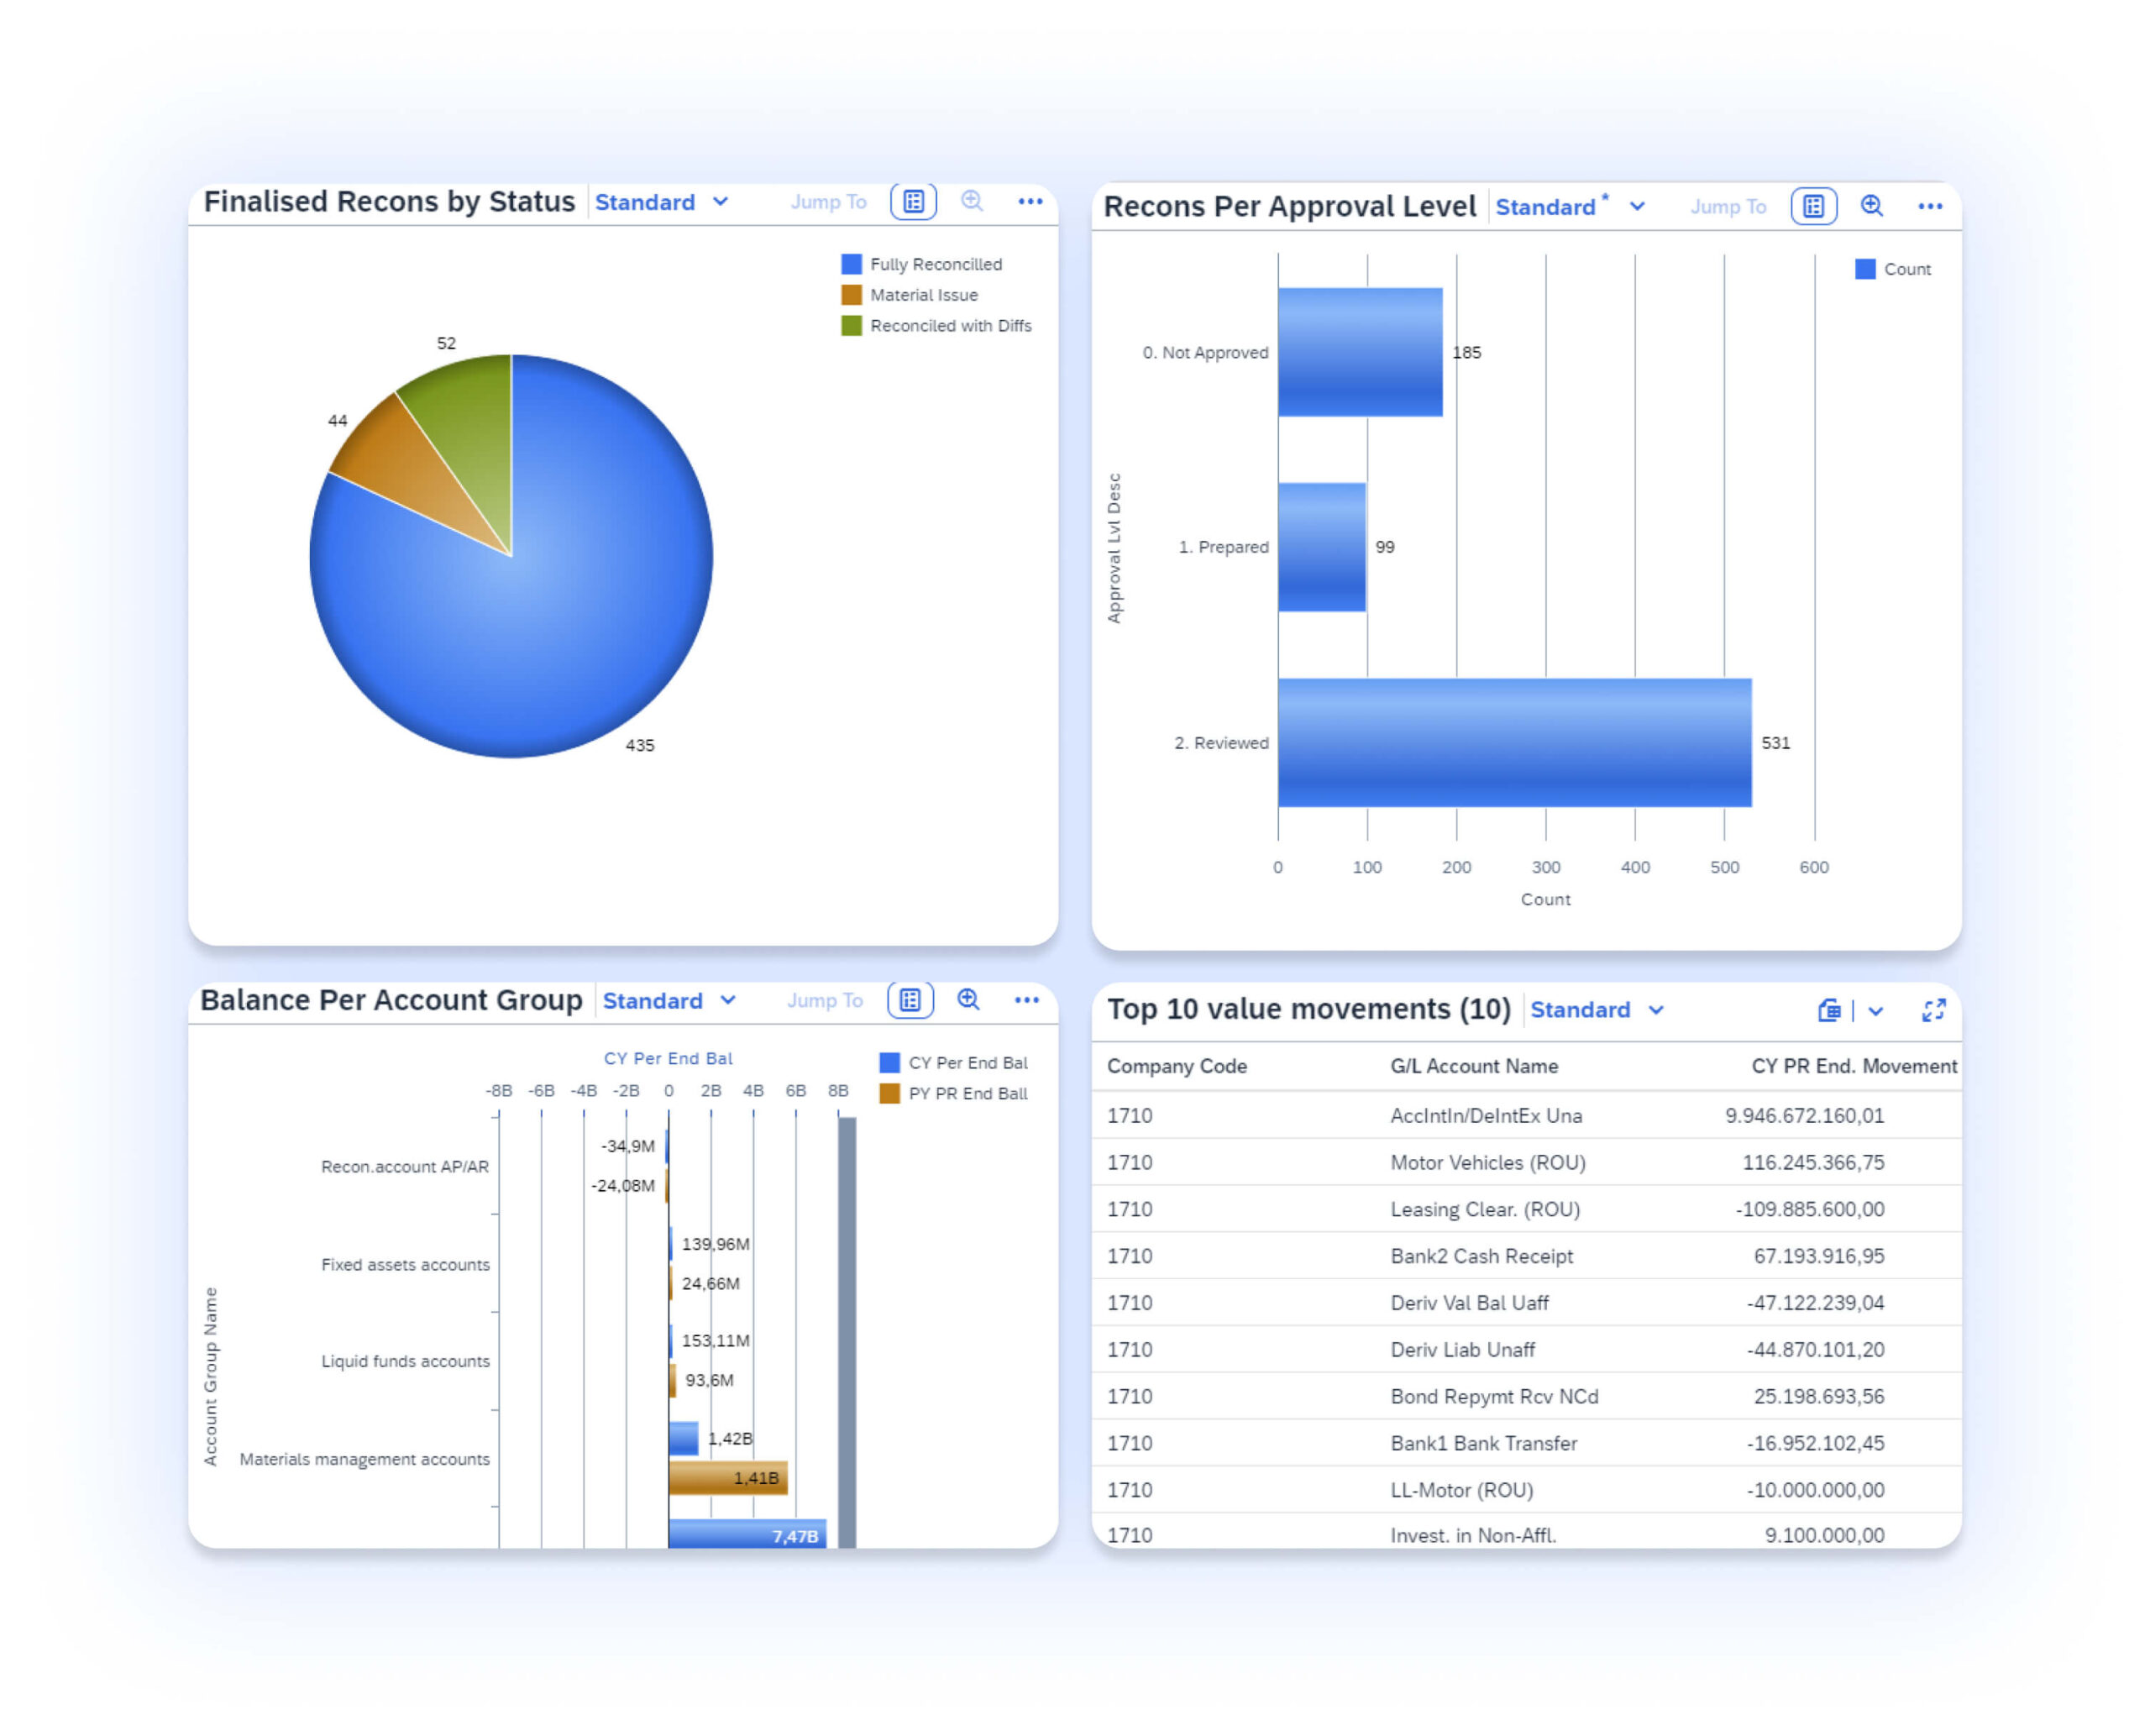Click Jump To in Recons Per Approval Level
2150x1736 pixels.
tap(1728, 207)
